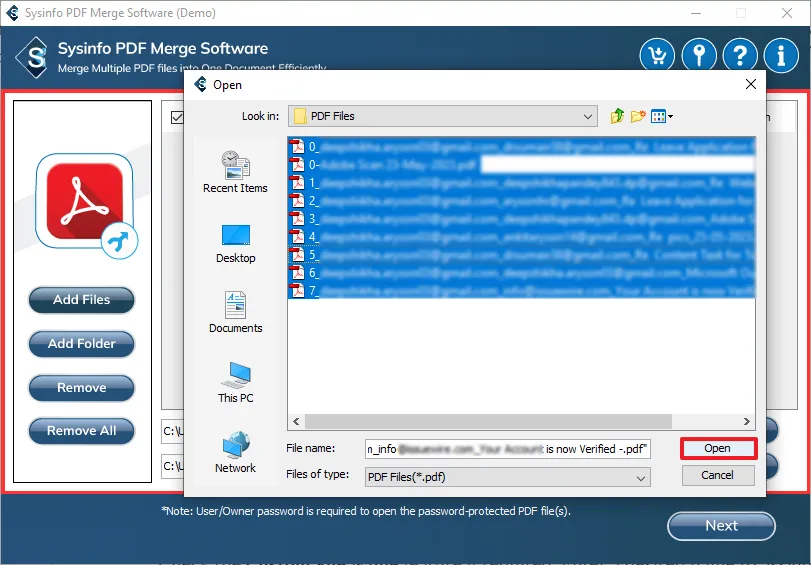Viewport: 811px width, 565px height.
Task: Open the Help question mark icon
Action: [x=740, y=55]
